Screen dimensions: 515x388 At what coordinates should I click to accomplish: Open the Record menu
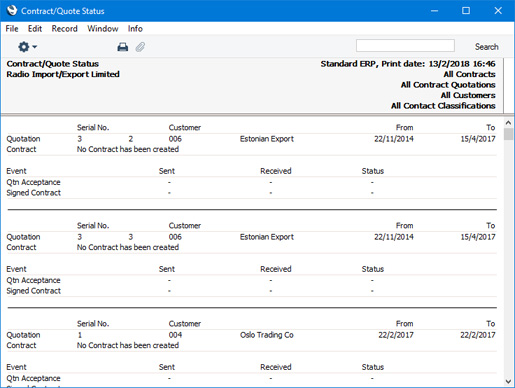pyautogui.click(x=64, y=29)
